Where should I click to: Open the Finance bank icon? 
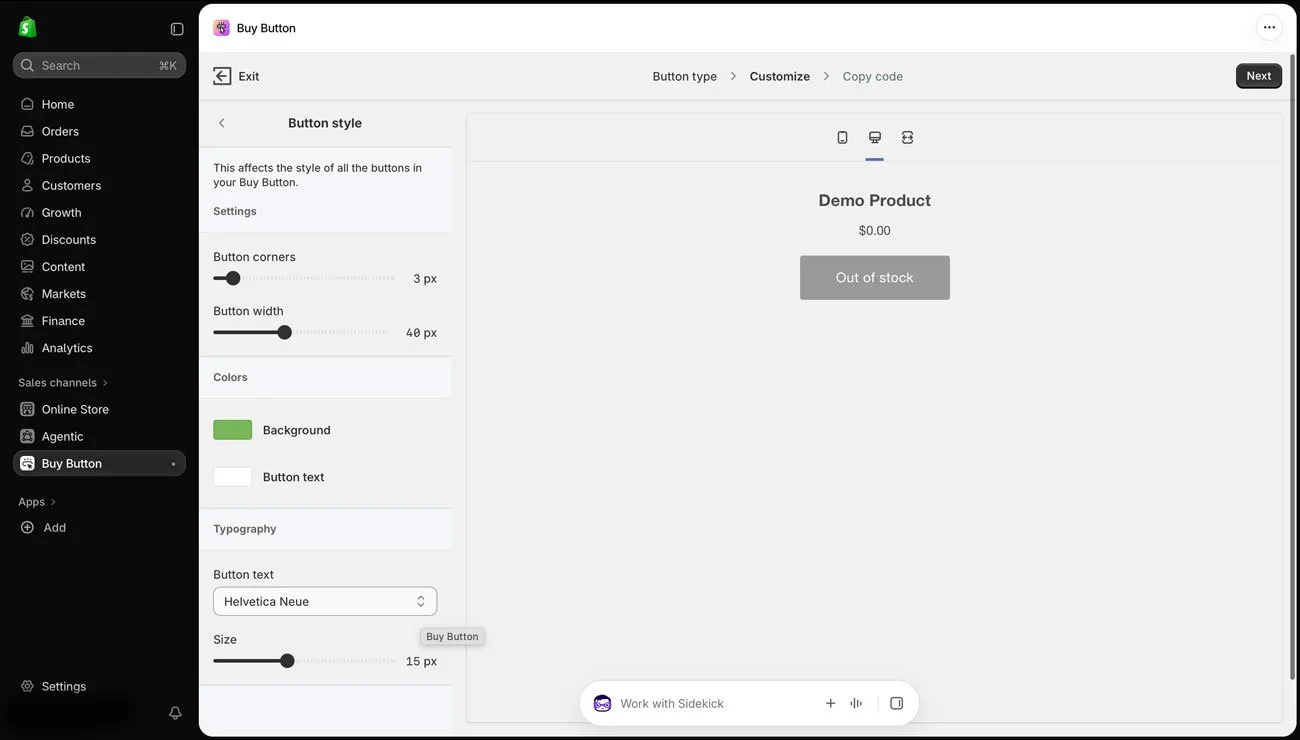[27, 320]
